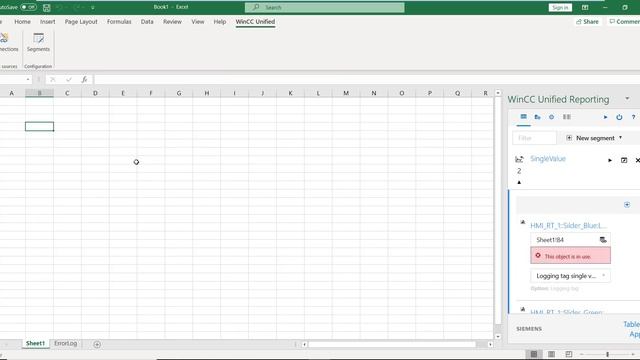Open the 'Logging tag single v...' dropdown
Screen dimensions: 640x360
[x=570, y=276]
